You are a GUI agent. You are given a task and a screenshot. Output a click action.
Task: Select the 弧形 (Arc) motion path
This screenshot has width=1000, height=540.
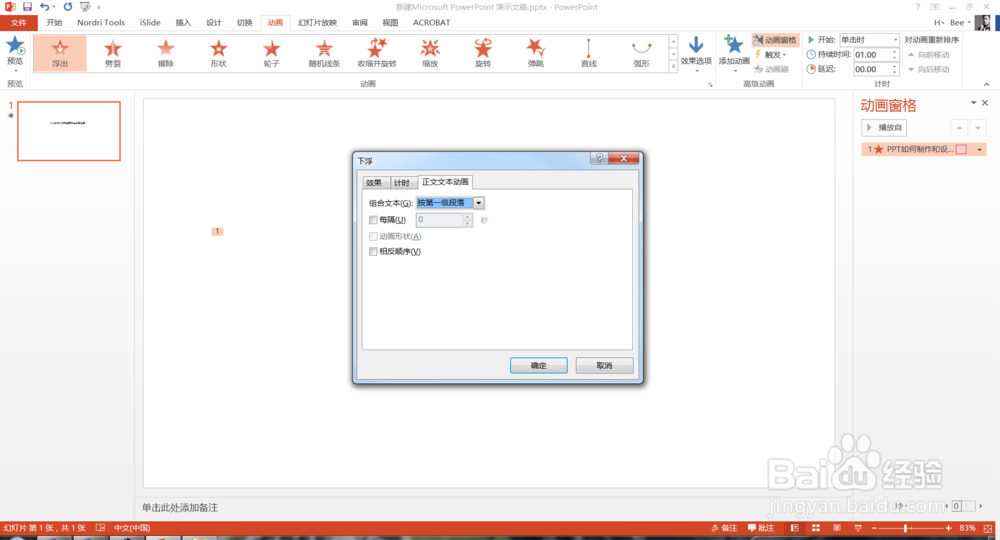coord(642,53)
